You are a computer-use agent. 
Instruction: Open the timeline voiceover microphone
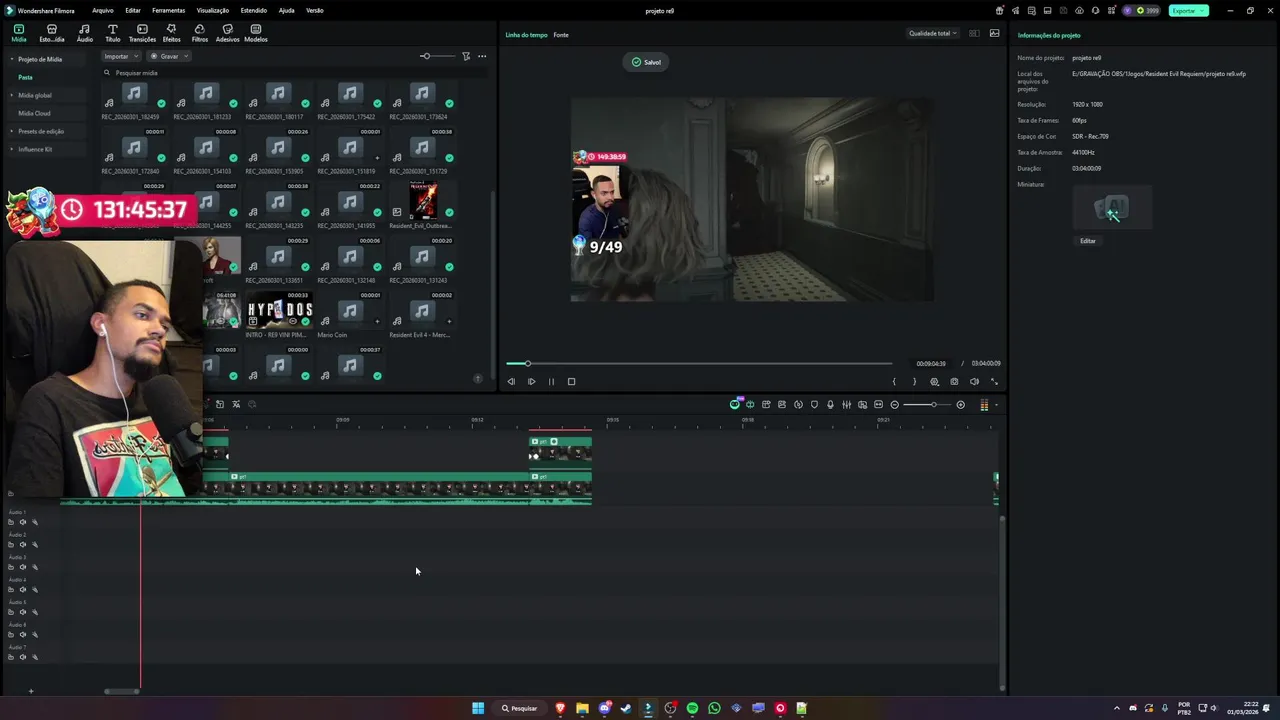830,404
